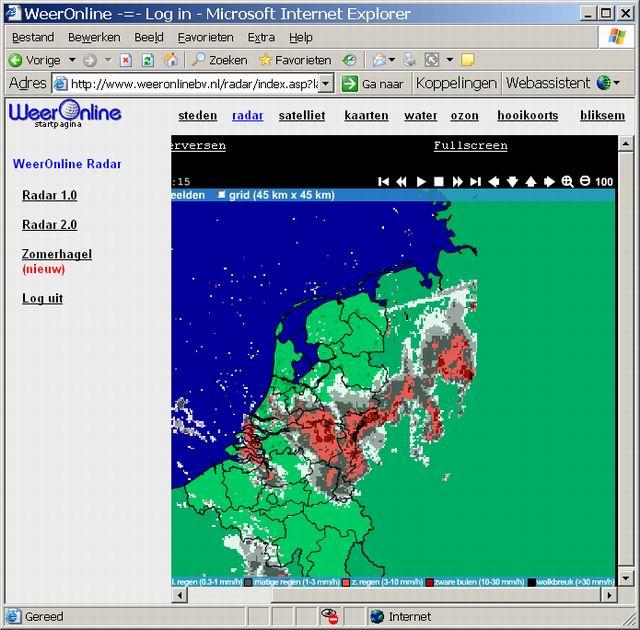640x630 pixels.
Task: Play the radar animation
Action: [x=421, y=182]
